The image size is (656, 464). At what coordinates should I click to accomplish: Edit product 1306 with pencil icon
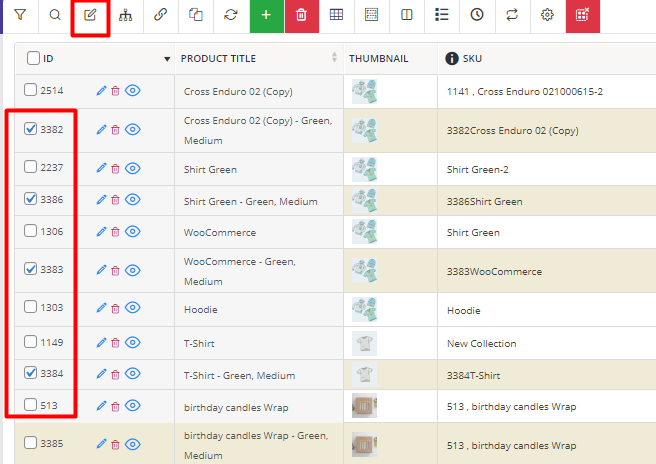tap(102, 231)
